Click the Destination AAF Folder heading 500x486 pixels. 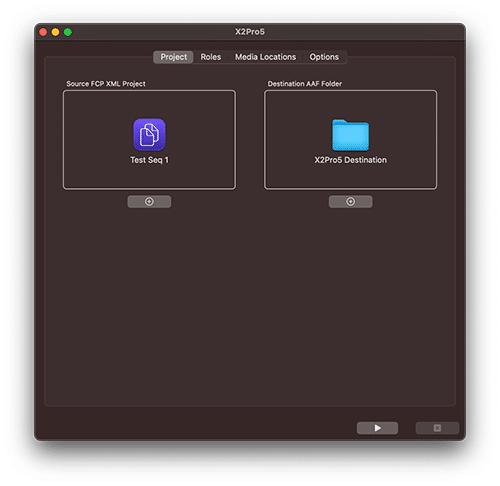click(305, 84)
